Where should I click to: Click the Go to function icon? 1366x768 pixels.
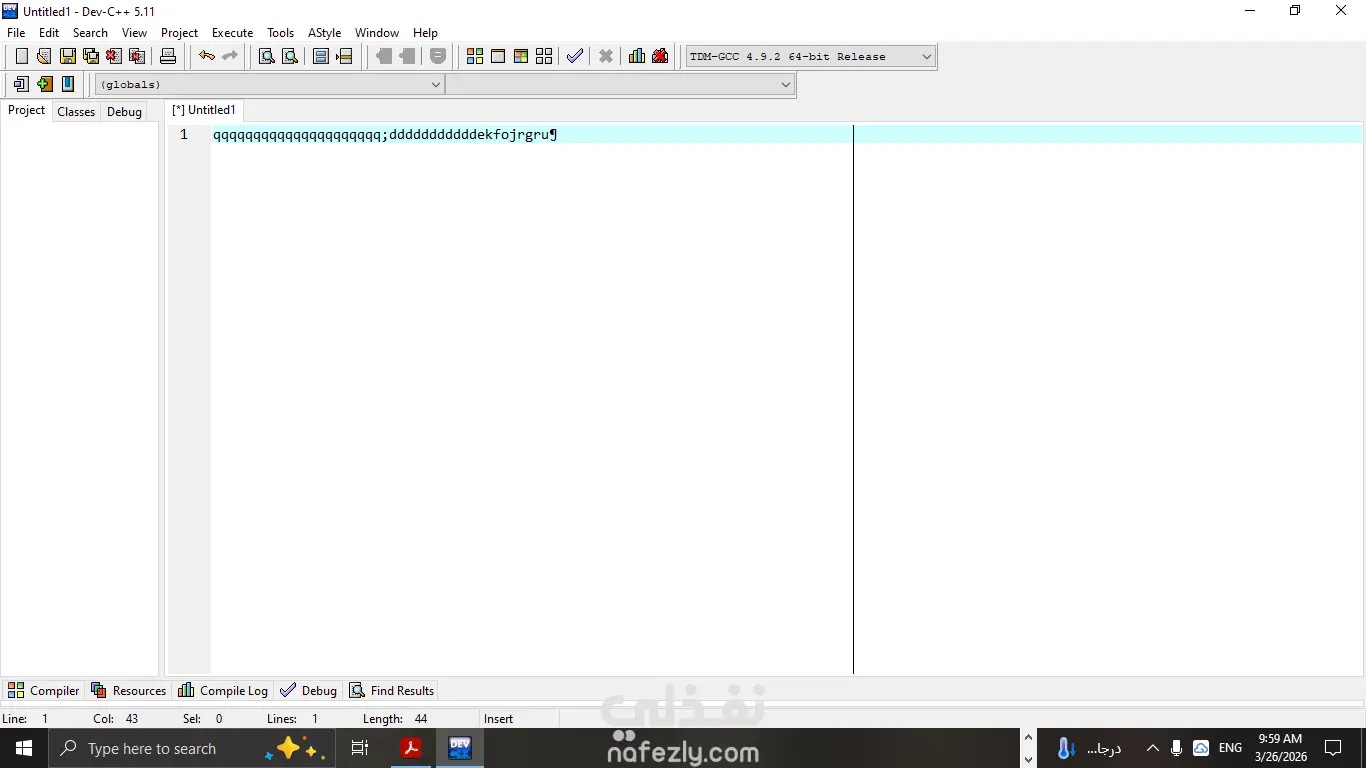coord(321,56)
